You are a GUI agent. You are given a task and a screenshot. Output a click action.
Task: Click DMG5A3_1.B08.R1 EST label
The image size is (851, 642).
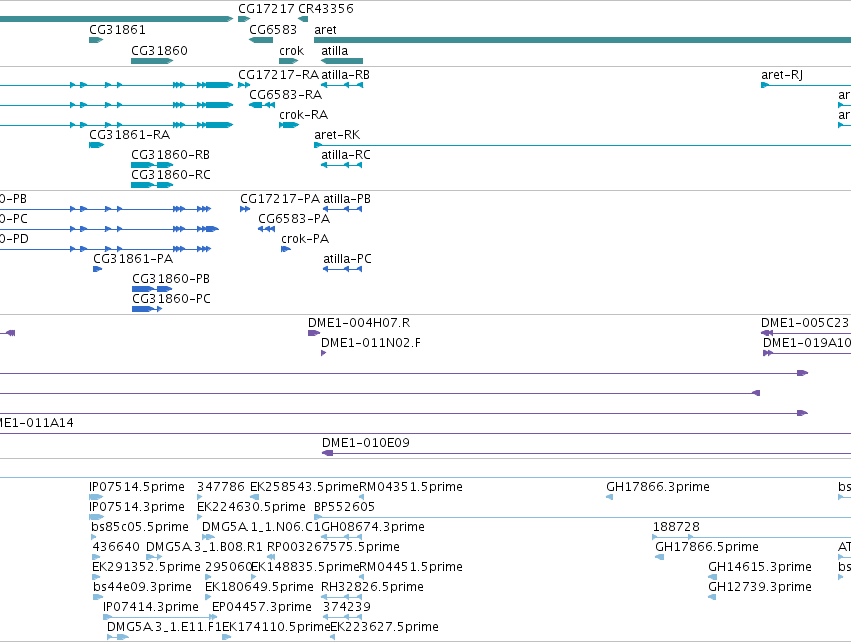pos(205,547)
